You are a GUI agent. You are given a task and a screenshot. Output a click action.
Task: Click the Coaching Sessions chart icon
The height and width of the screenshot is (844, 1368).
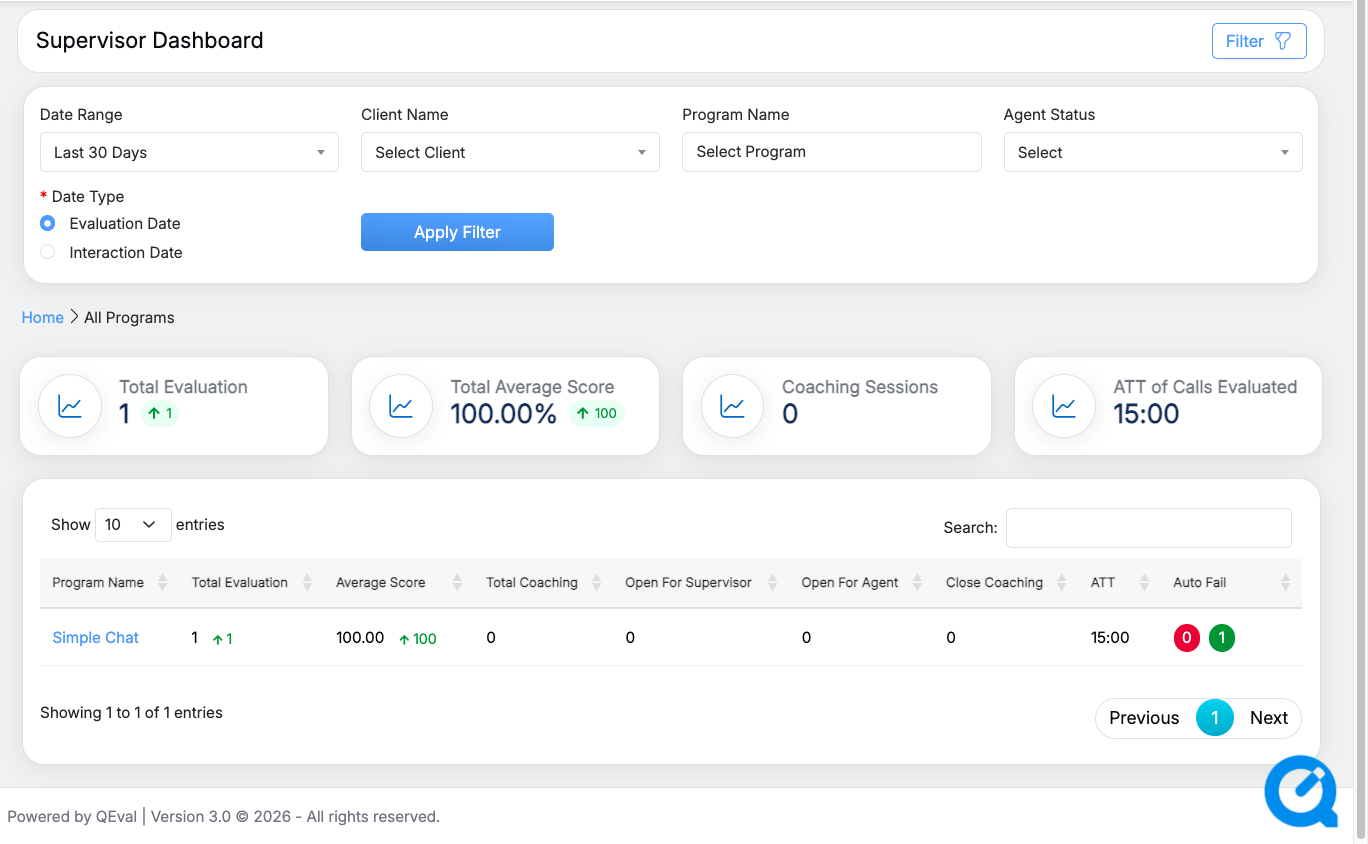733,406
